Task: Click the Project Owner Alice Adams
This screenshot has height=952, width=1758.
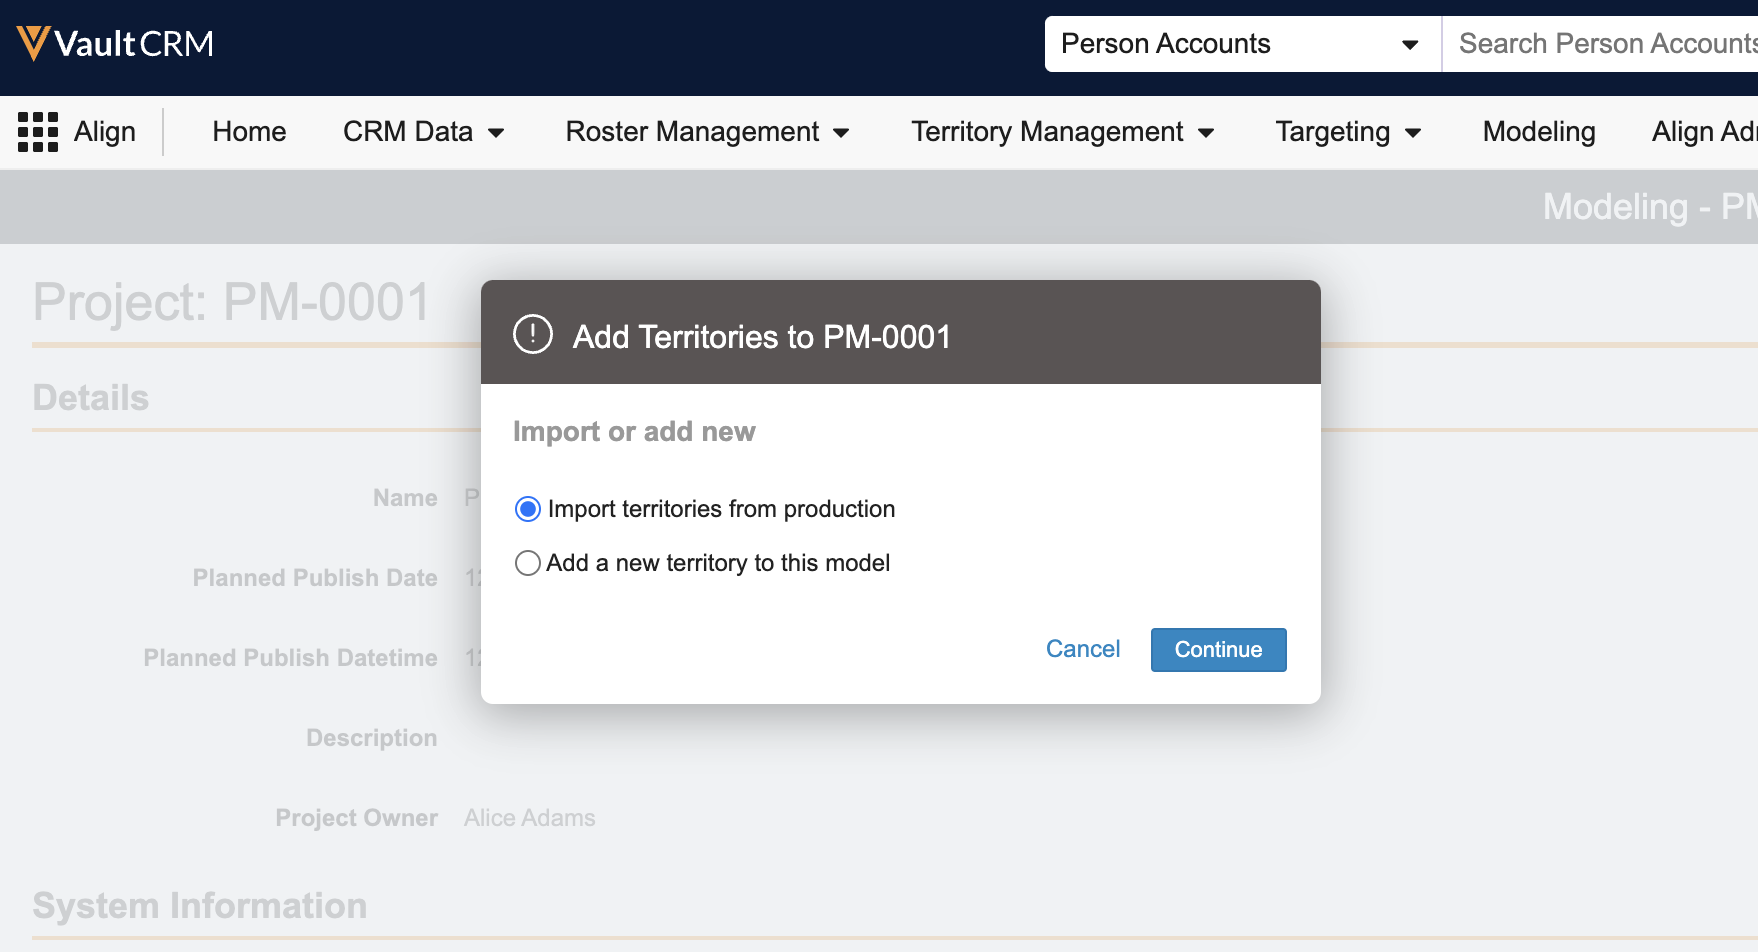Action: tap(529, 818)
